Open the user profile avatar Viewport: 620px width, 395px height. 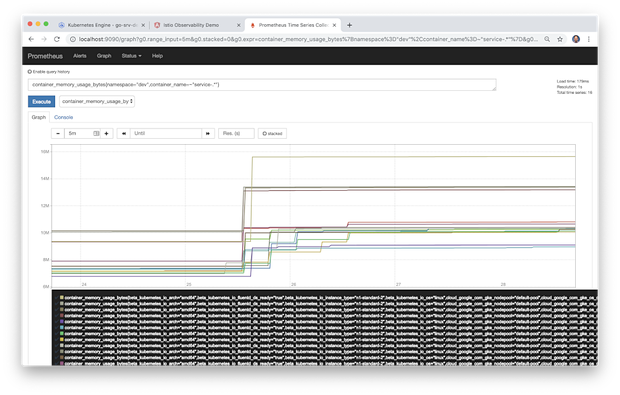tap(576, 39)
